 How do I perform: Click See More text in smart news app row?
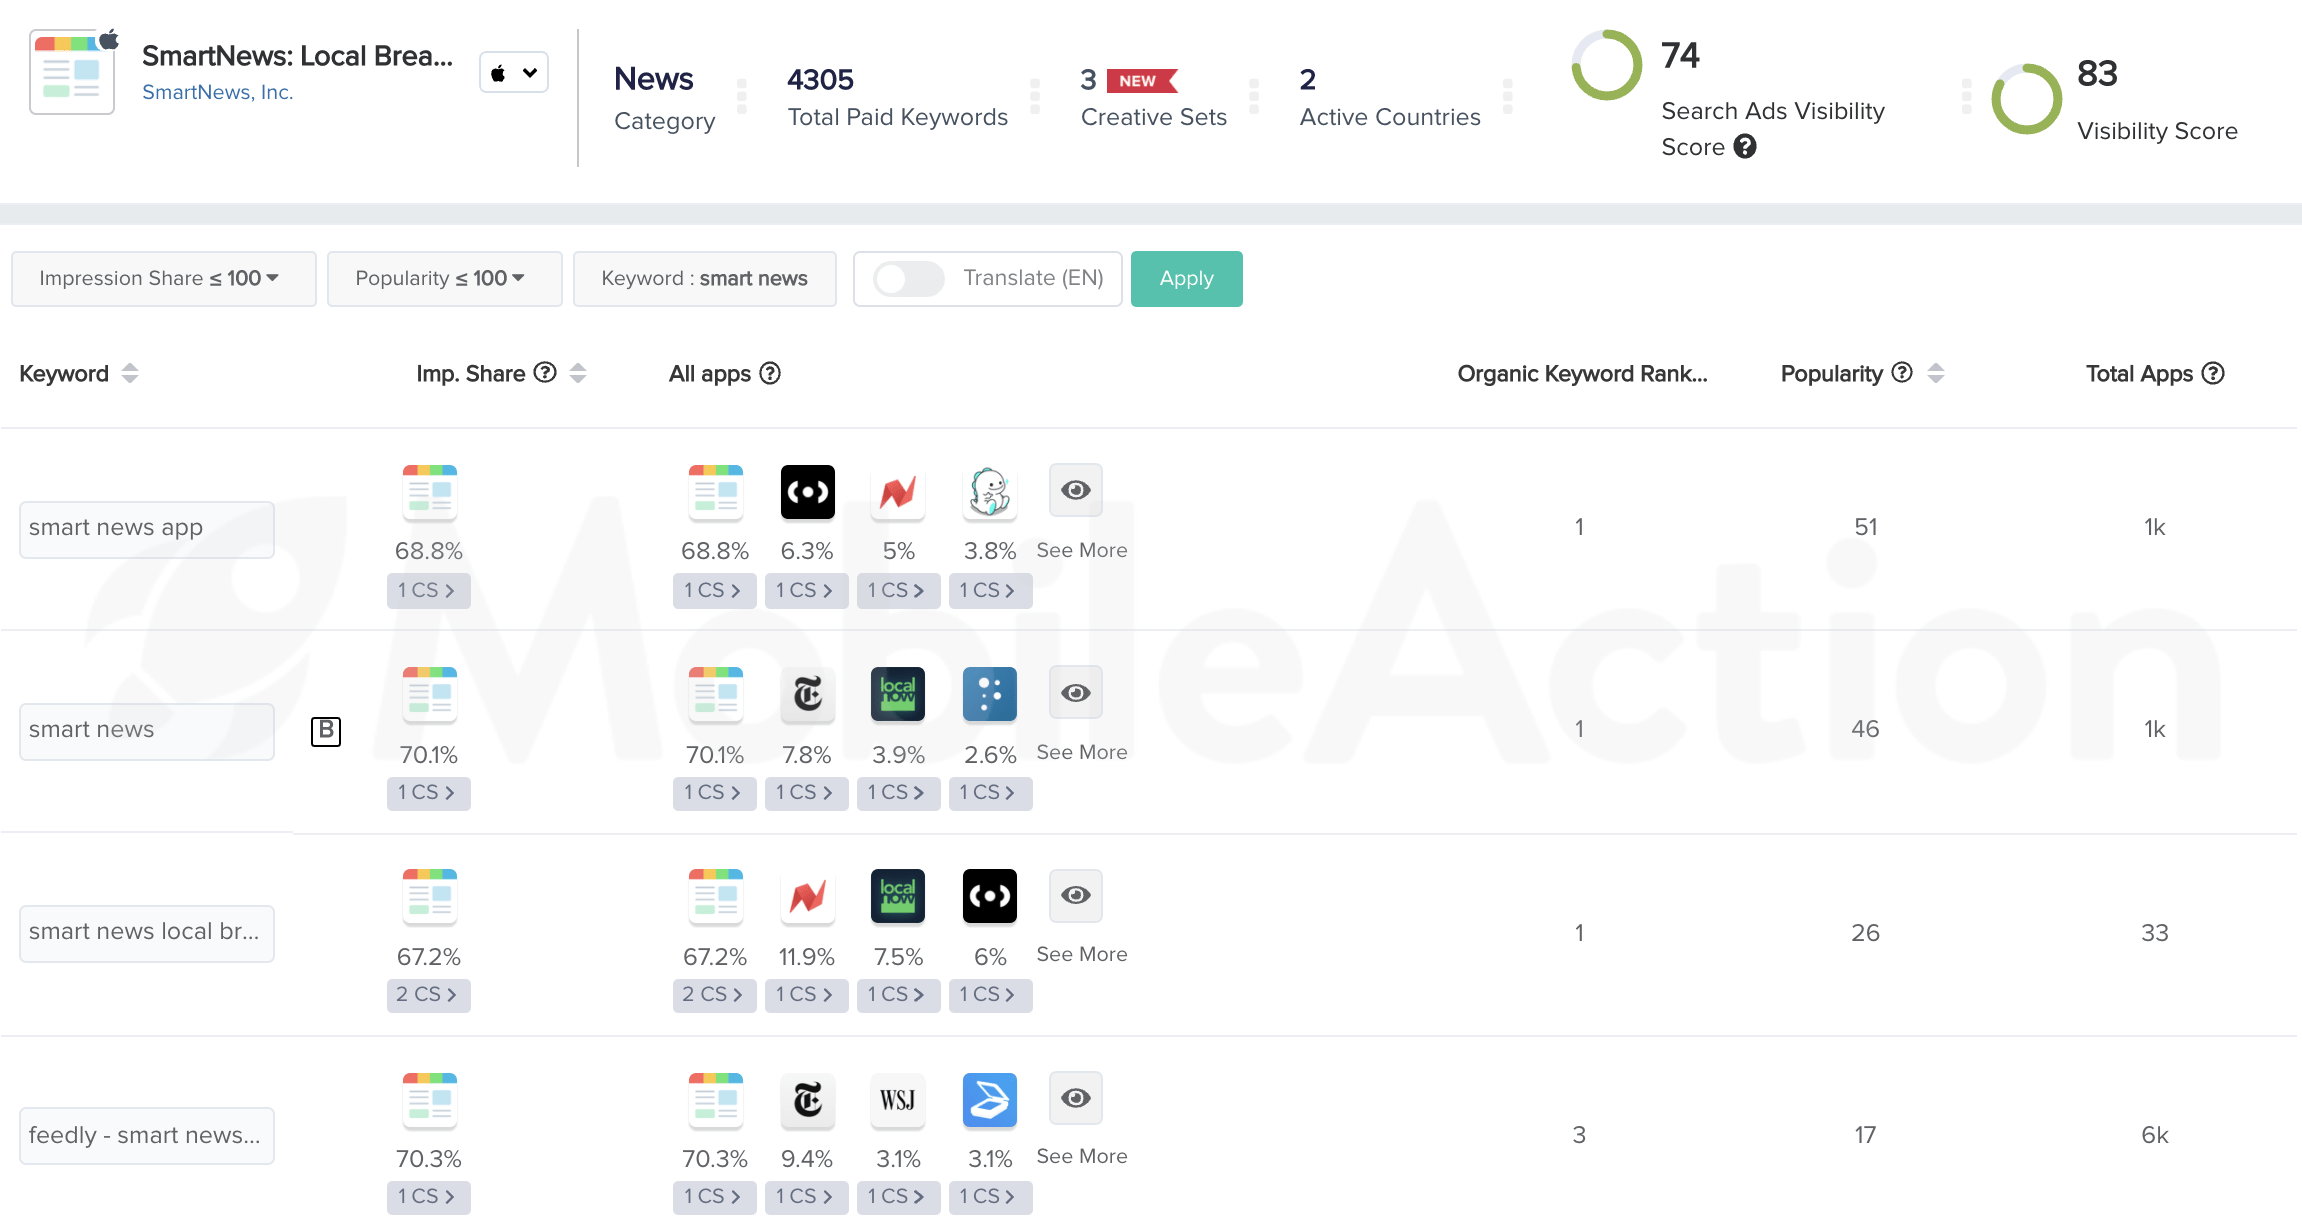point(1082,550)
